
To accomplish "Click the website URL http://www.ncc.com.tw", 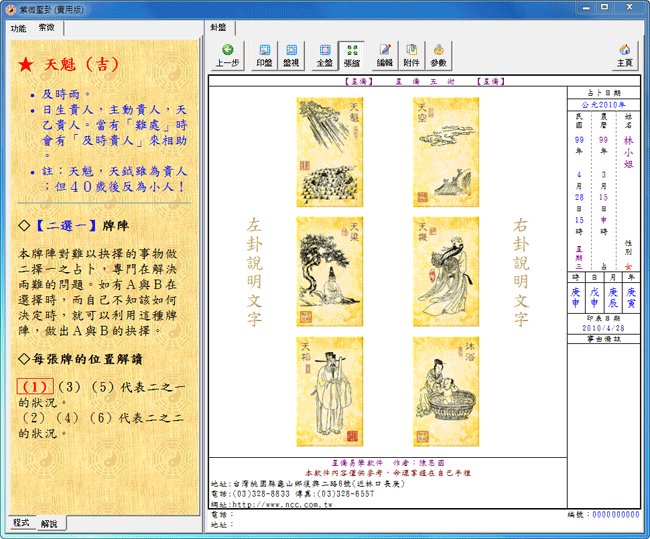I will pos(282,505).
